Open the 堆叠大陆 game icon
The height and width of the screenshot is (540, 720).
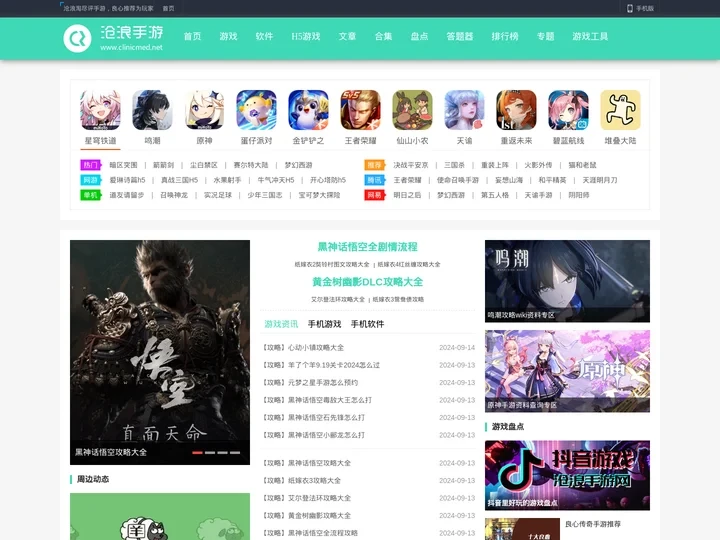pos(620,110)
